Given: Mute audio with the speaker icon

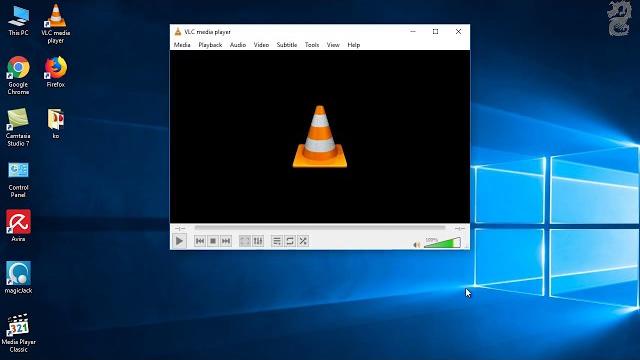Looking at the screenshot, I should [x=417, y=245].
